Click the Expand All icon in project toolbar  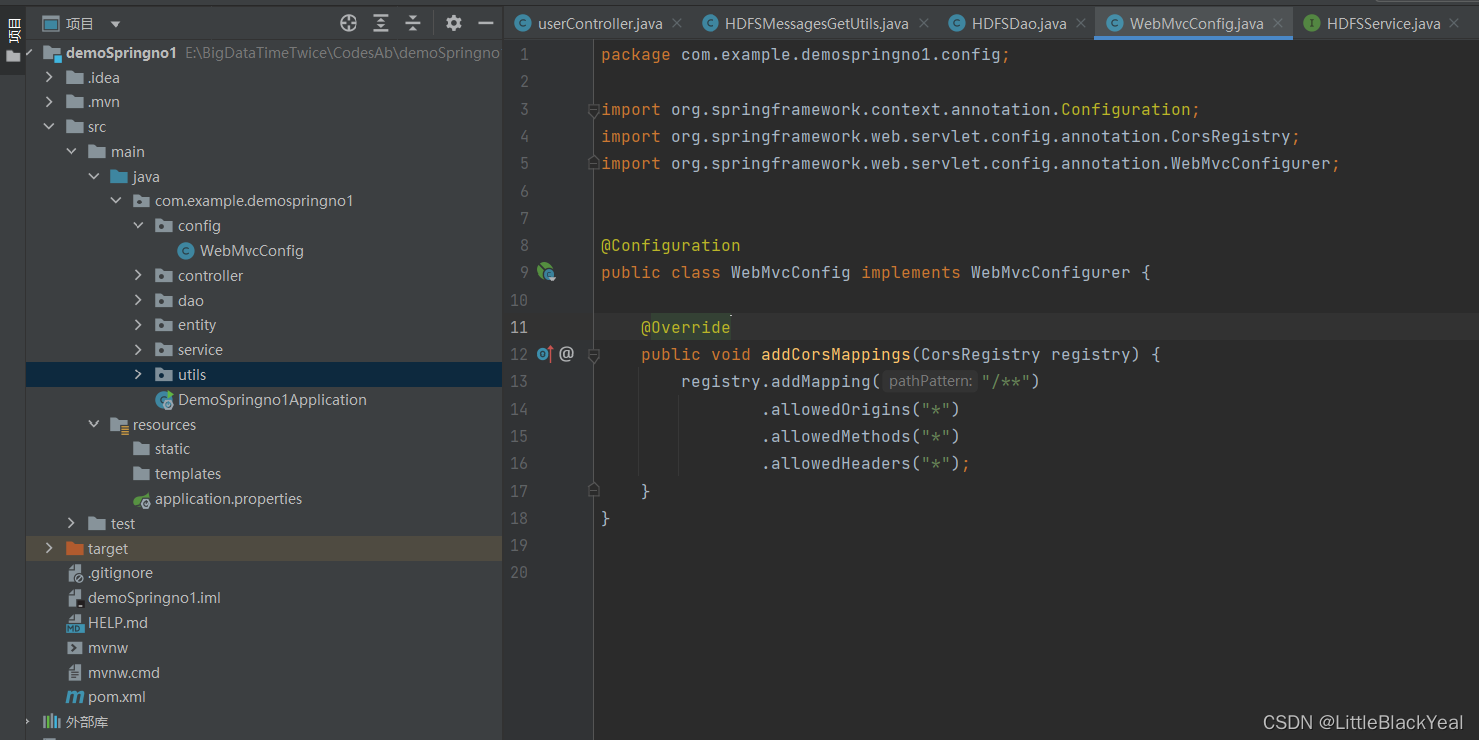pos(381,23)
